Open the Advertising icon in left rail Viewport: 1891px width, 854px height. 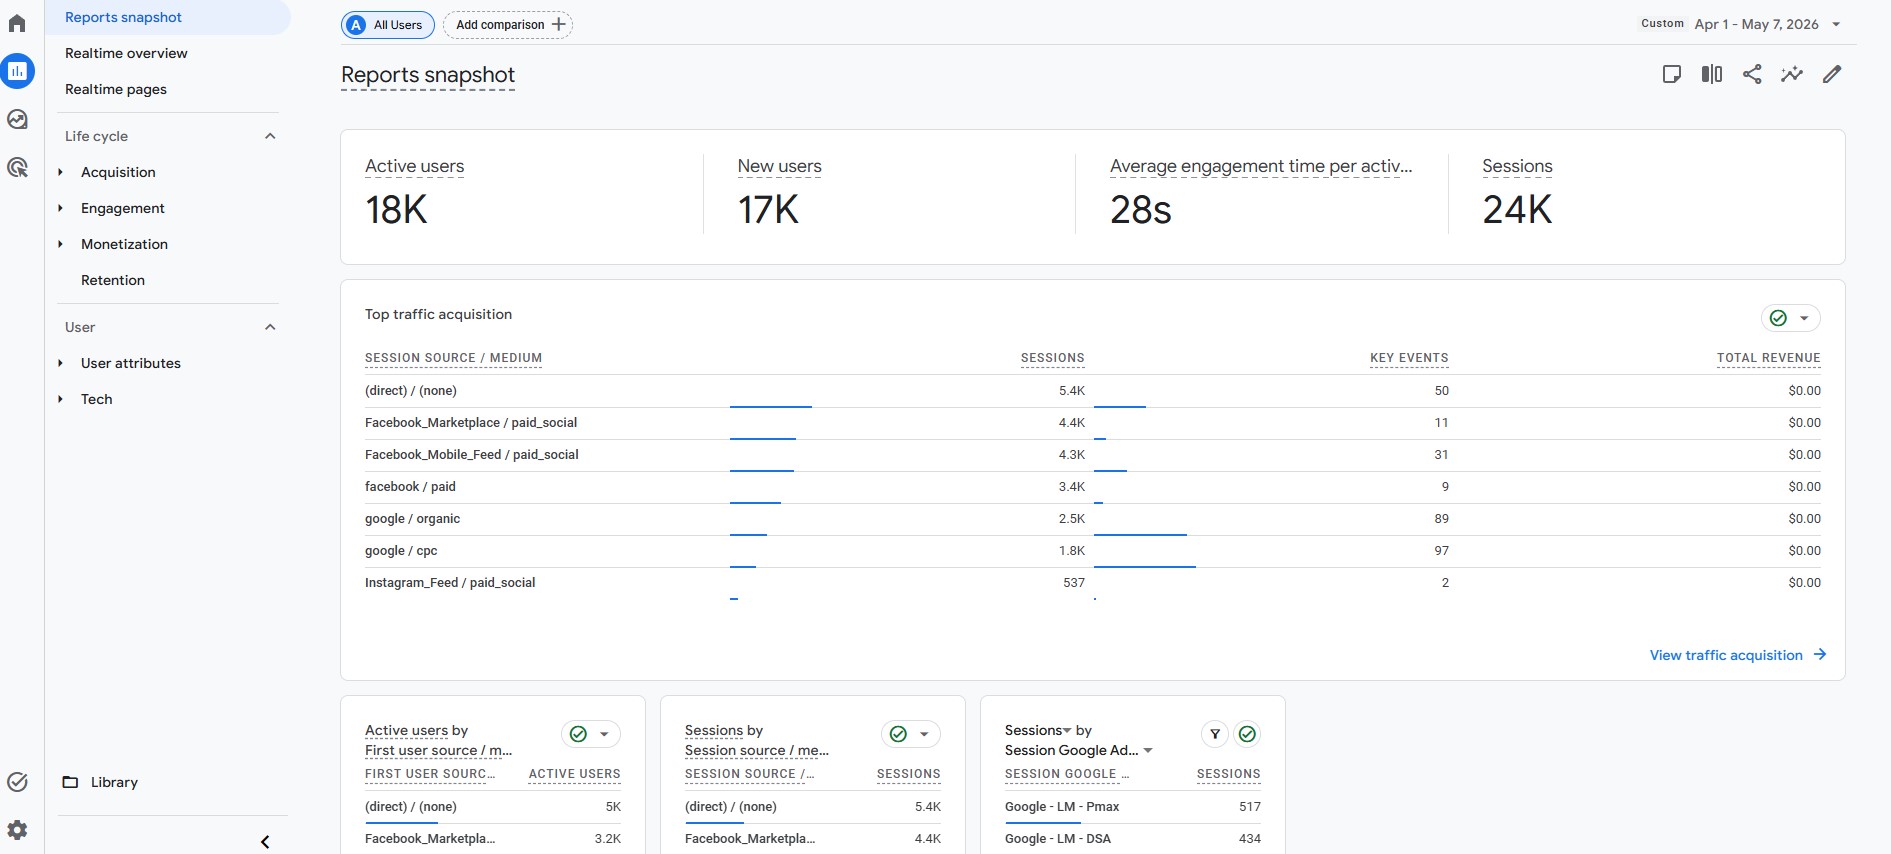(17, 167)
